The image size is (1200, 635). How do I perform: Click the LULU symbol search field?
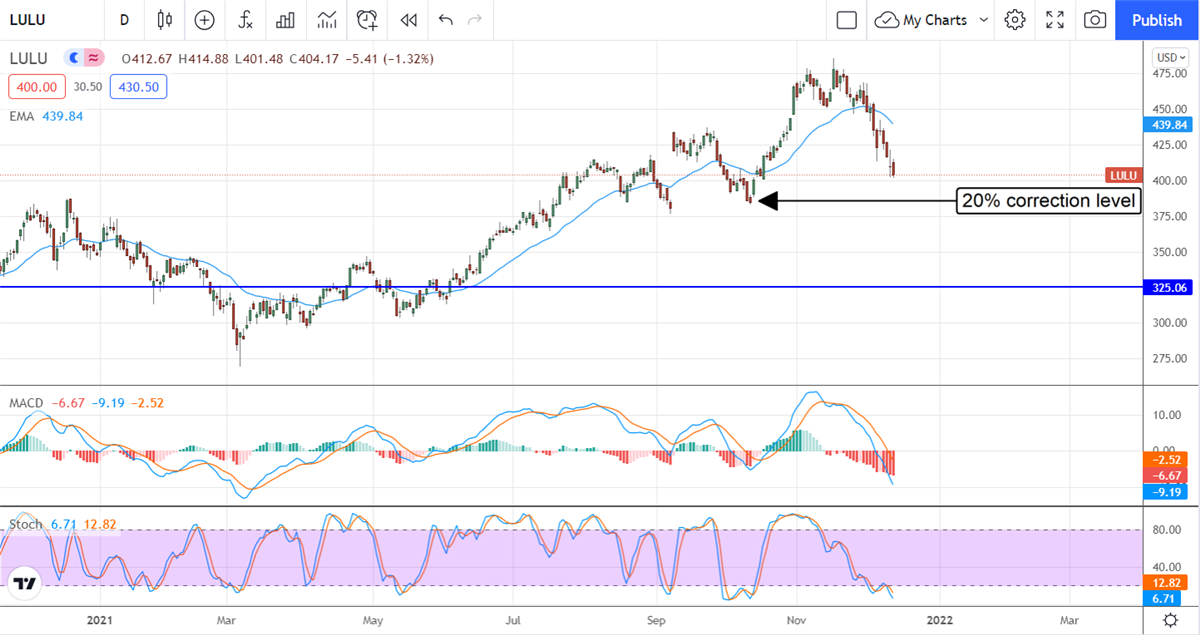(52, 20)
